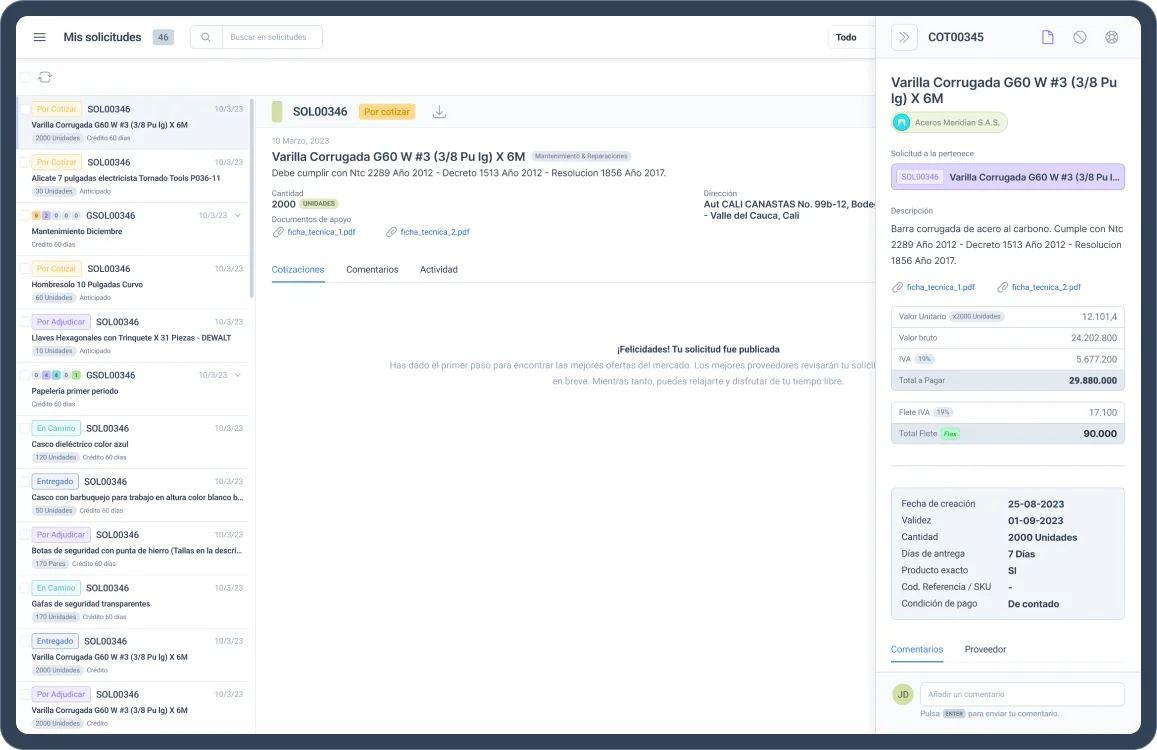Viewport: 1157px width, 750px height.
Task: Toggle the select-all checkbox above the list
Action: pos(24,77)
